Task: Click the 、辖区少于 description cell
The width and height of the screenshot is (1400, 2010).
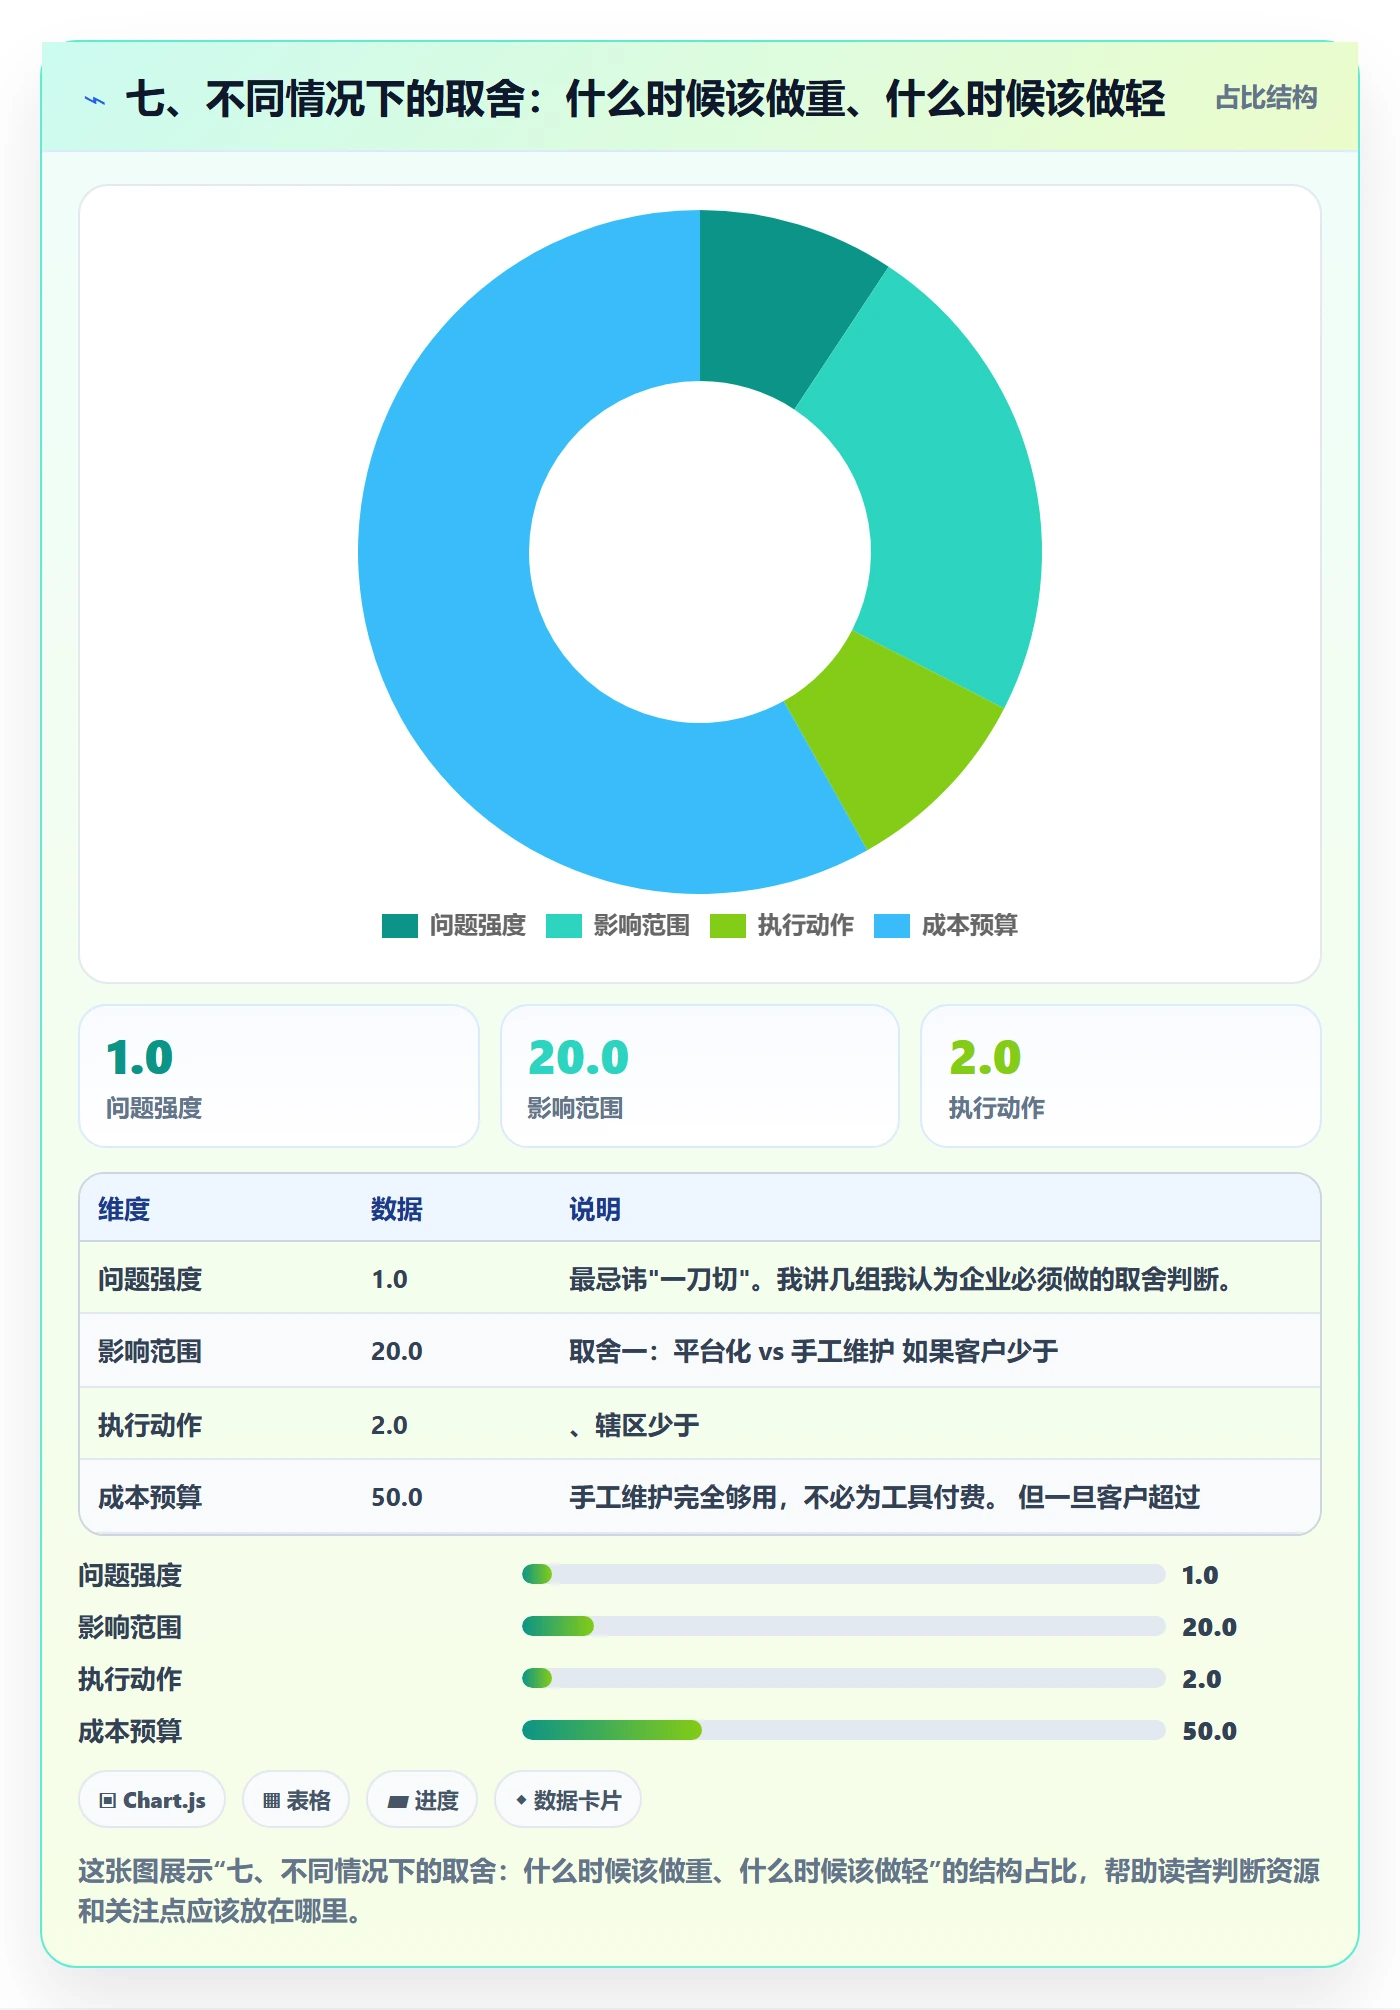Action: [x=634, y=1425]
